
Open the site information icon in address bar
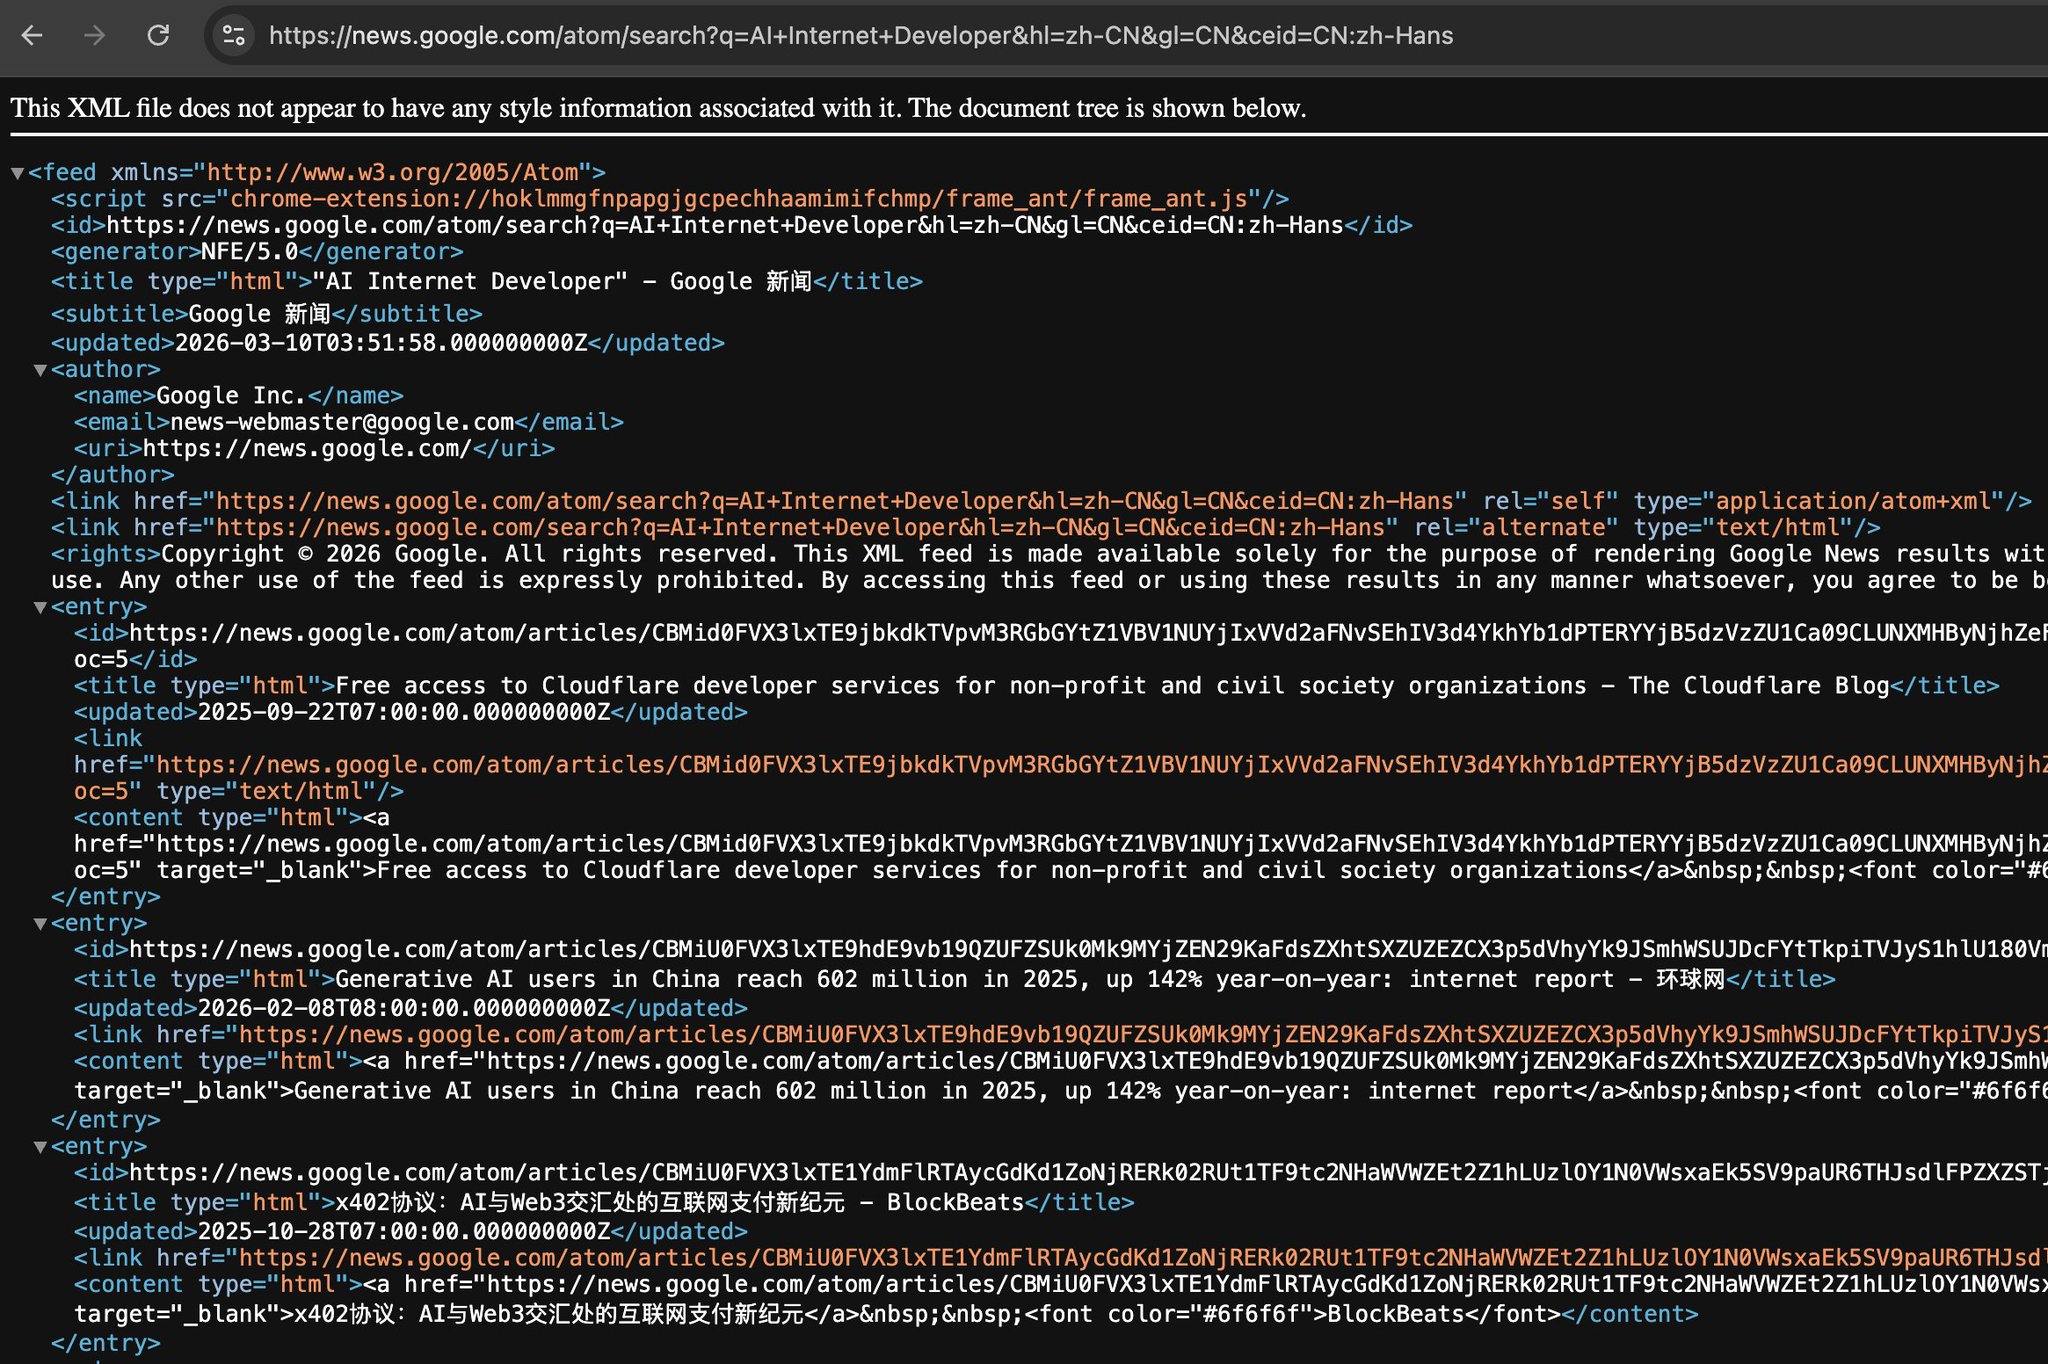234,36
